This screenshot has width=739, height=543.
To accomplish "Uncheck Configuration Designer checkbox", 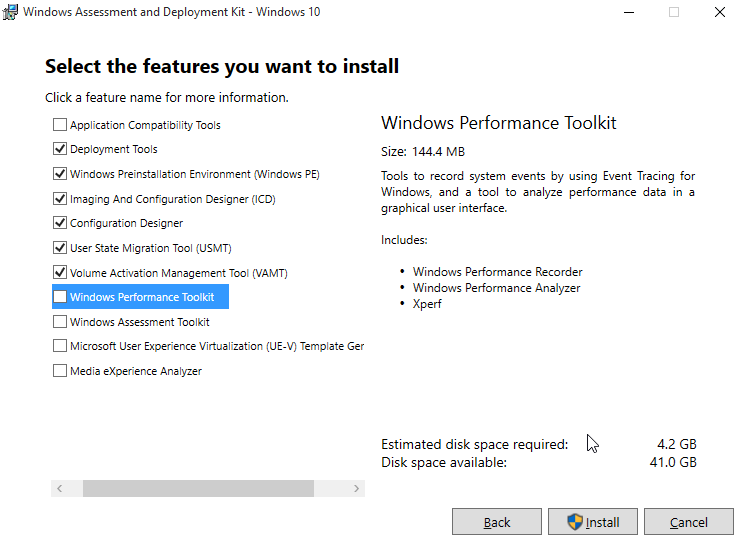I will point(60,223).
